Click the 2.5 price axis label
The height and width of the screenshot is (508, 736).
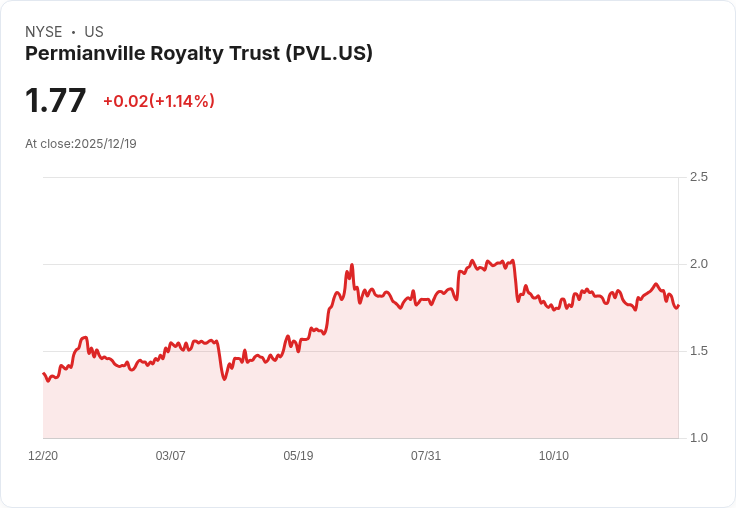point(699,177)
